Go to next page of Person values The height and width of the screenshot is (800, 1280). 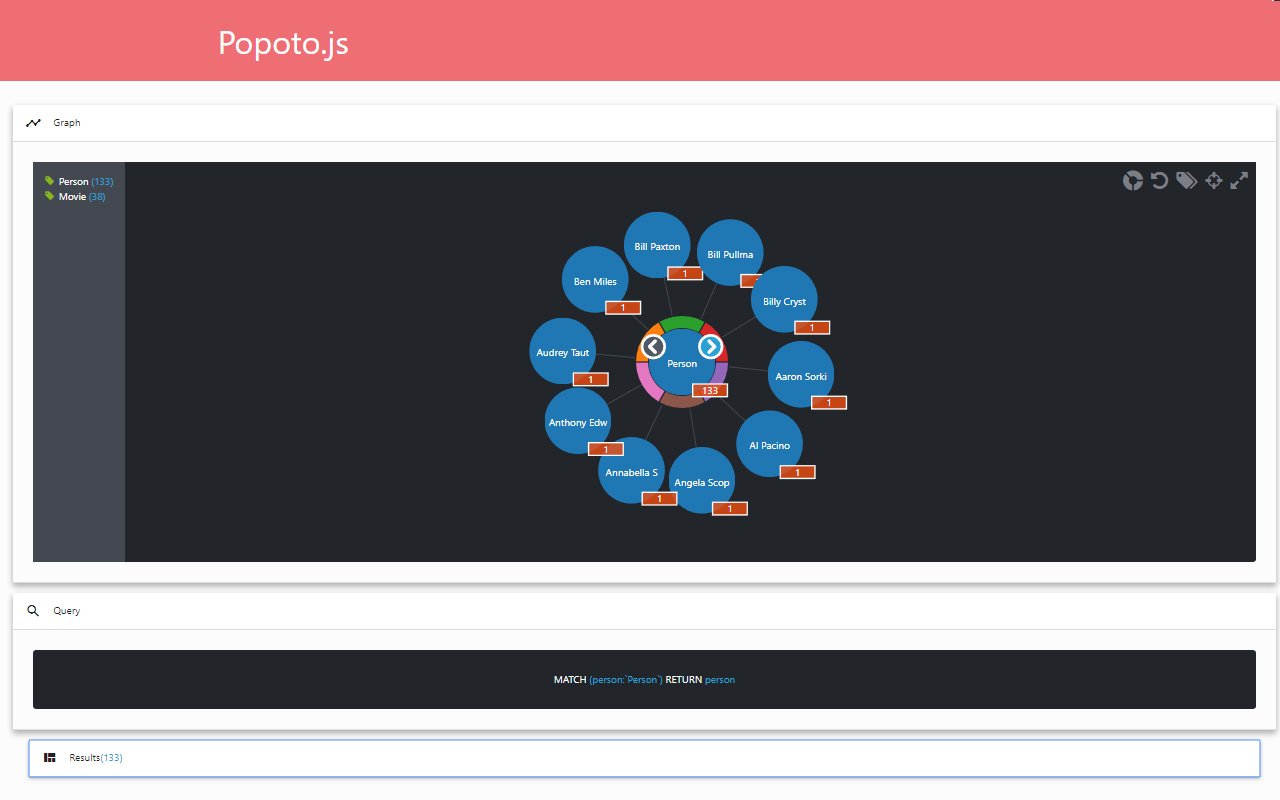710,346
